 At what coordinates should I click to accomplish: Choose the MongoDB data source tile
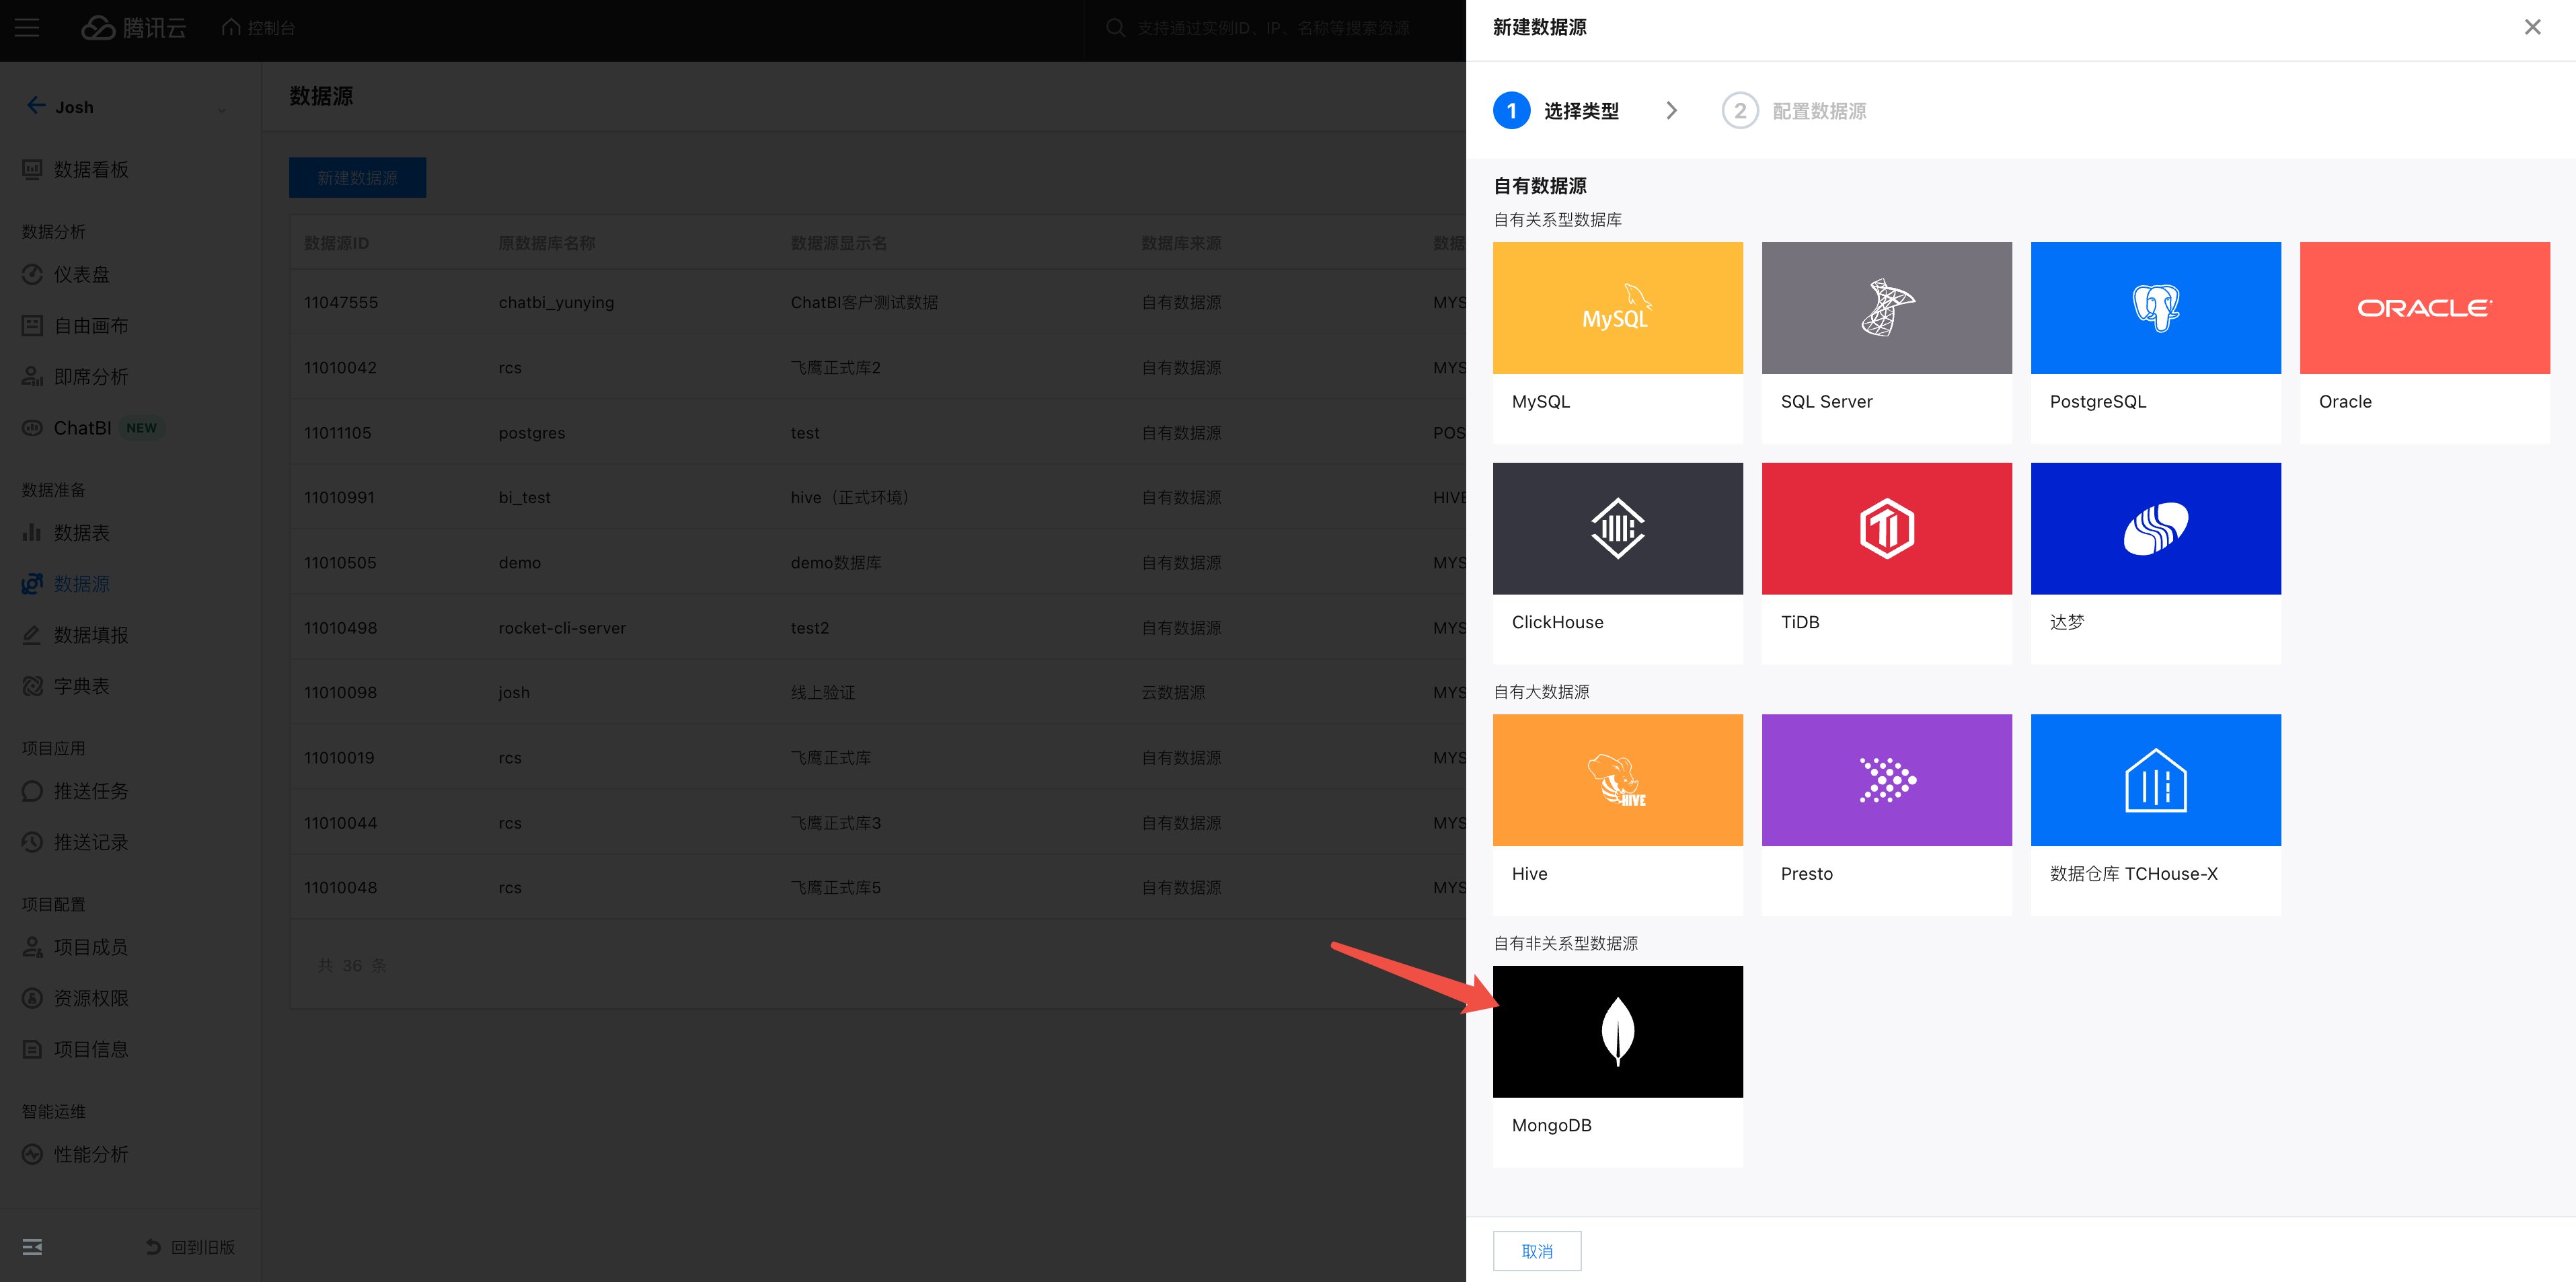coord(1617,1032)
